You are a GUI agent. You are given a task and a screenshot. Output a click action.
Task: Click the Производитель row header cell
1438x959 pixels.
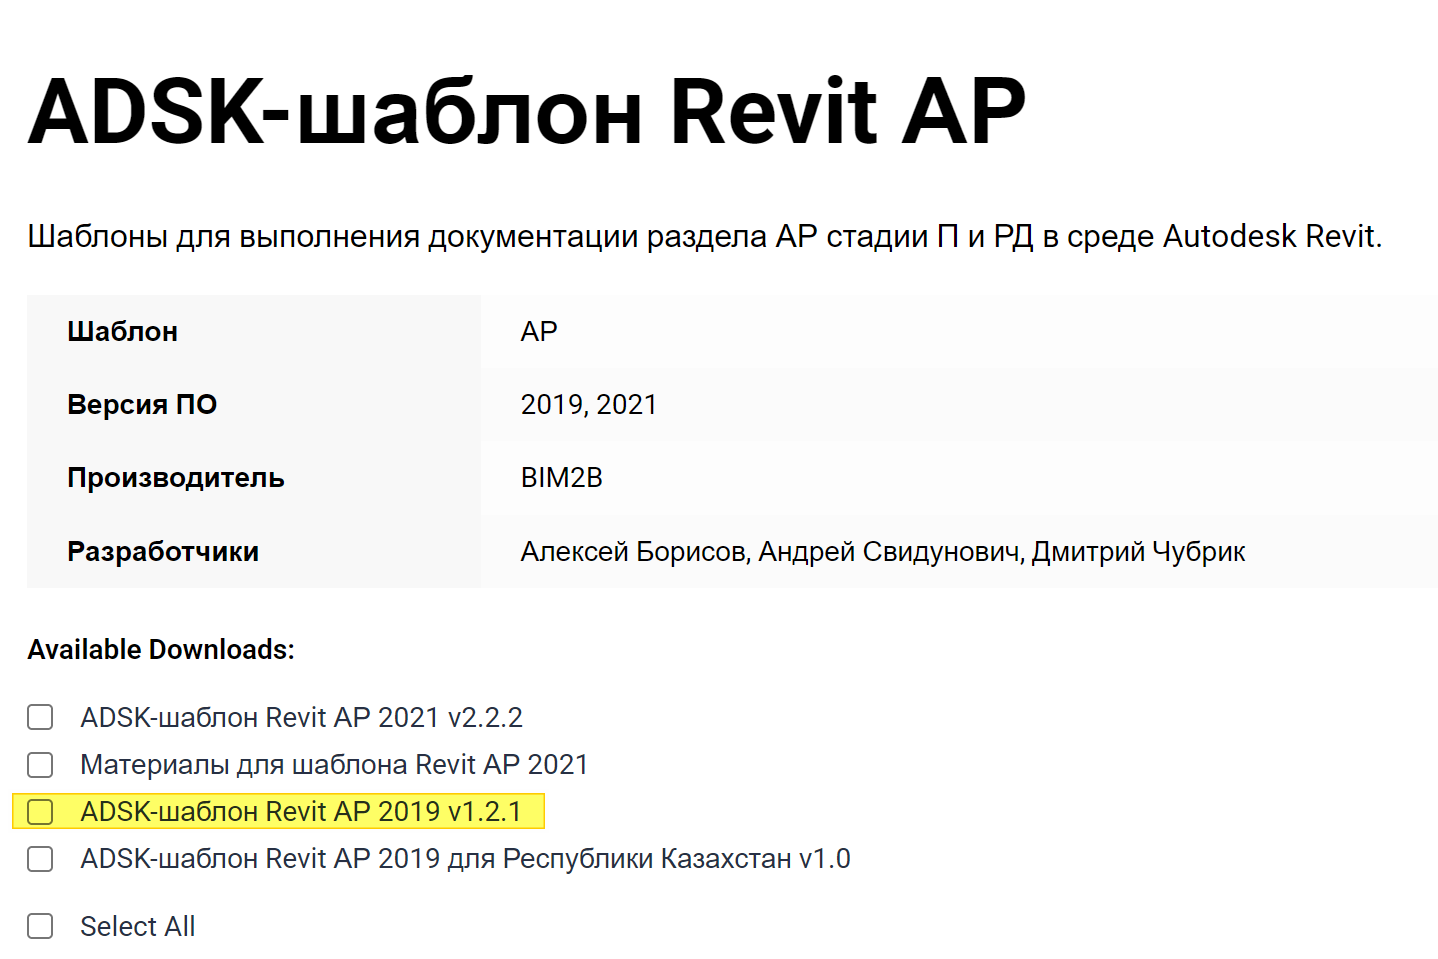point(176,478)
